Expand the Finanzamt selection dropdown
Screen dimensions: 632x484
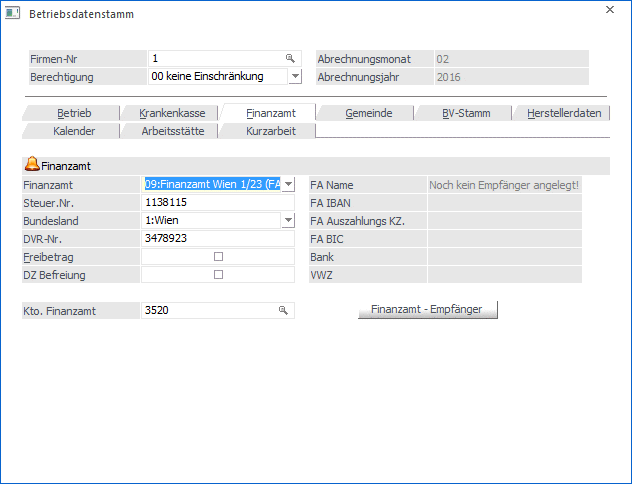[x=289, y=185]
